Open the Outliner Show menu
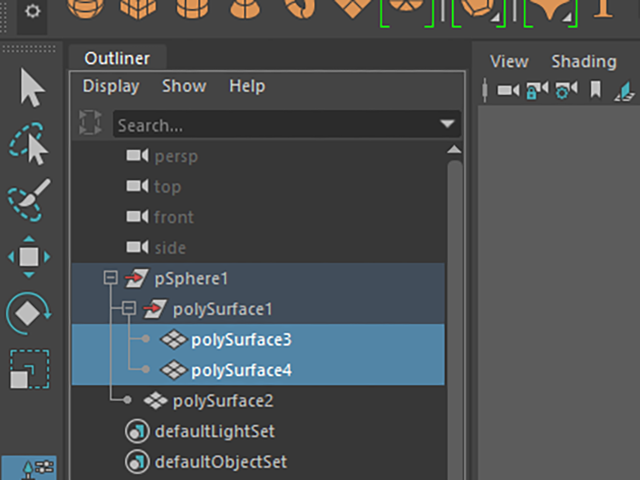The width and height of the screenshot is (640, 480). 184,86
